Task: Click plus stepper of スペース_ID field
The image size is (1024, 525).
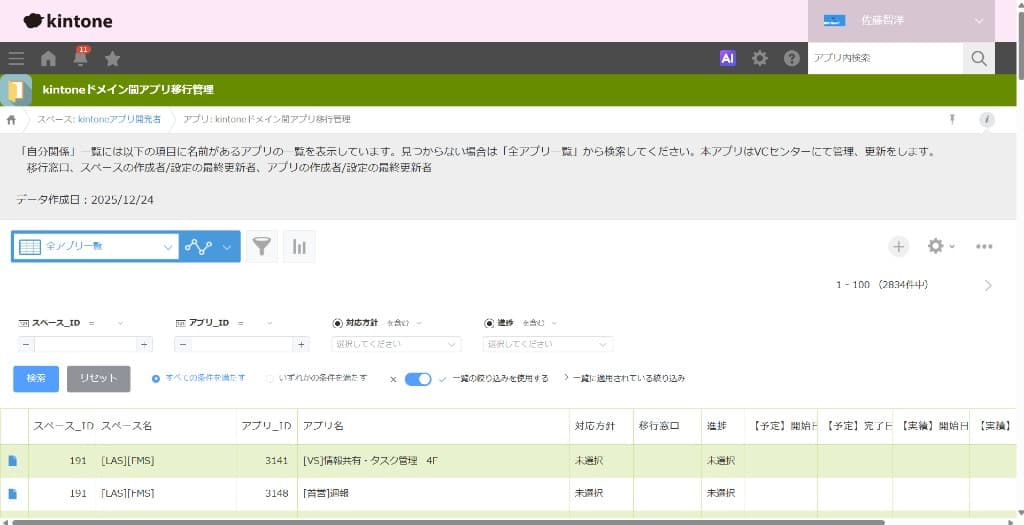Action: [x=144, y=344]
